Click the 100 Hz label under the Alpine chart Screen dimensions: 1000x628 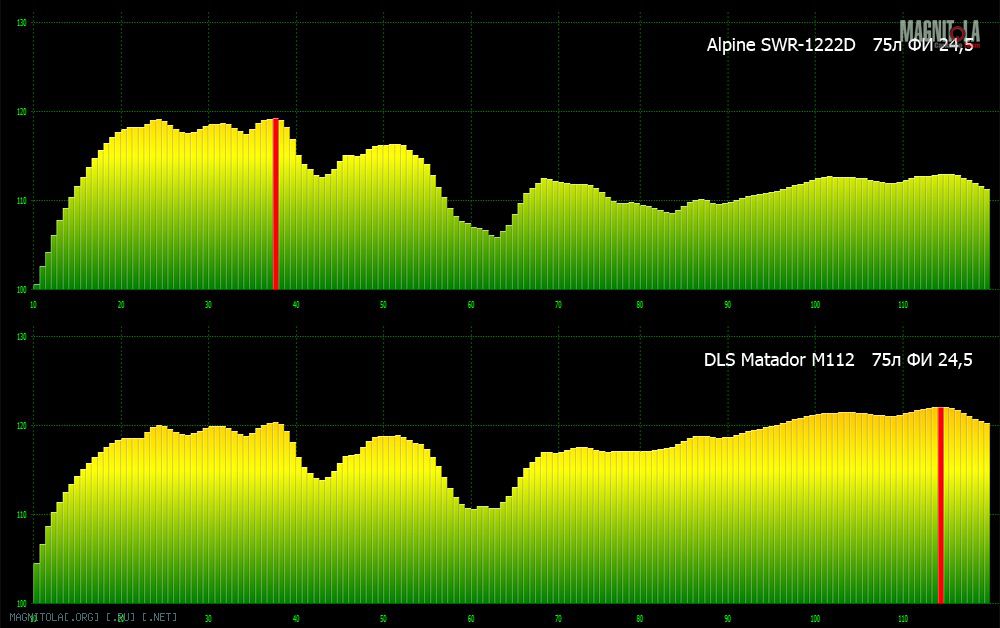[x=816, y=304]
